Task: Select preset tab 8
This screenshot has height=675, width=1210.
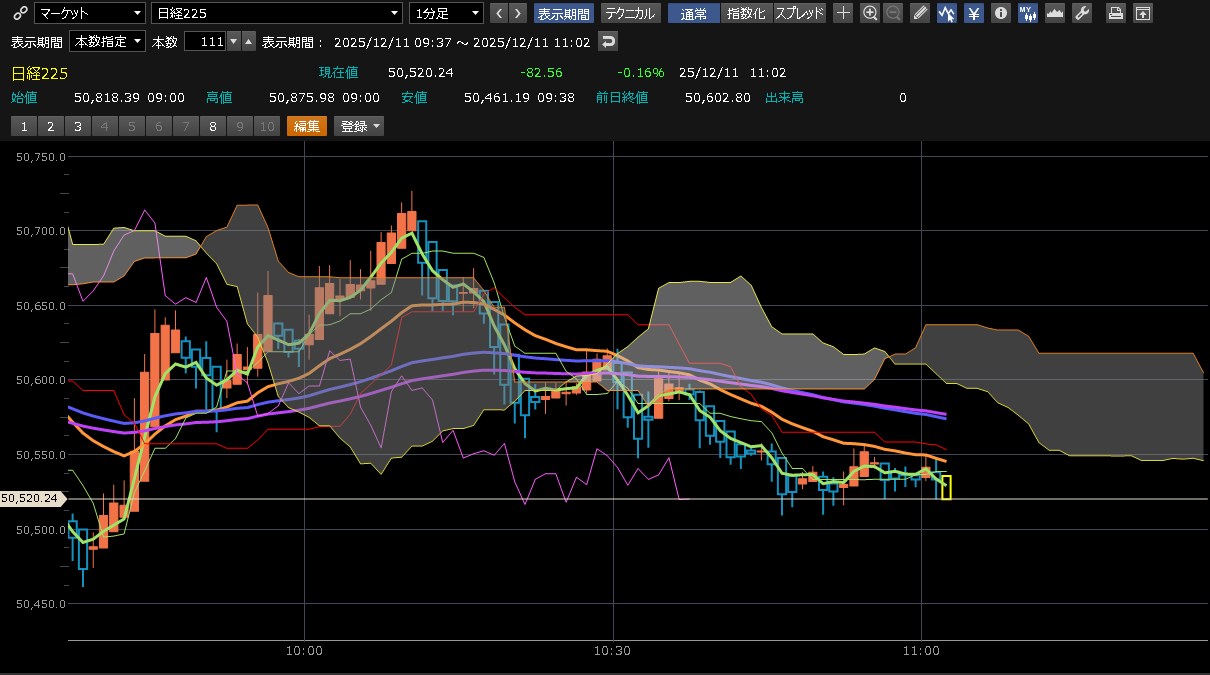Action: pyautogui.click(x=212, y=126)
